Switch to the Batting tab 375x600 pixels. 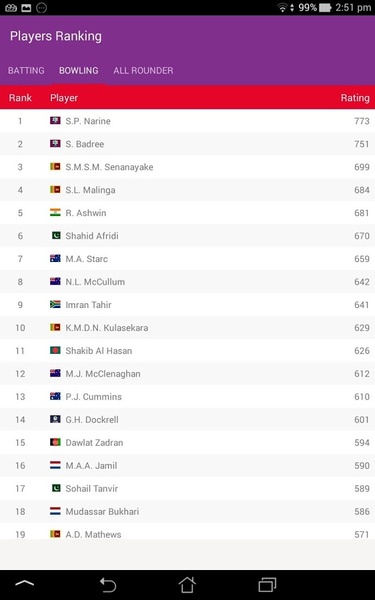[26, 70]
